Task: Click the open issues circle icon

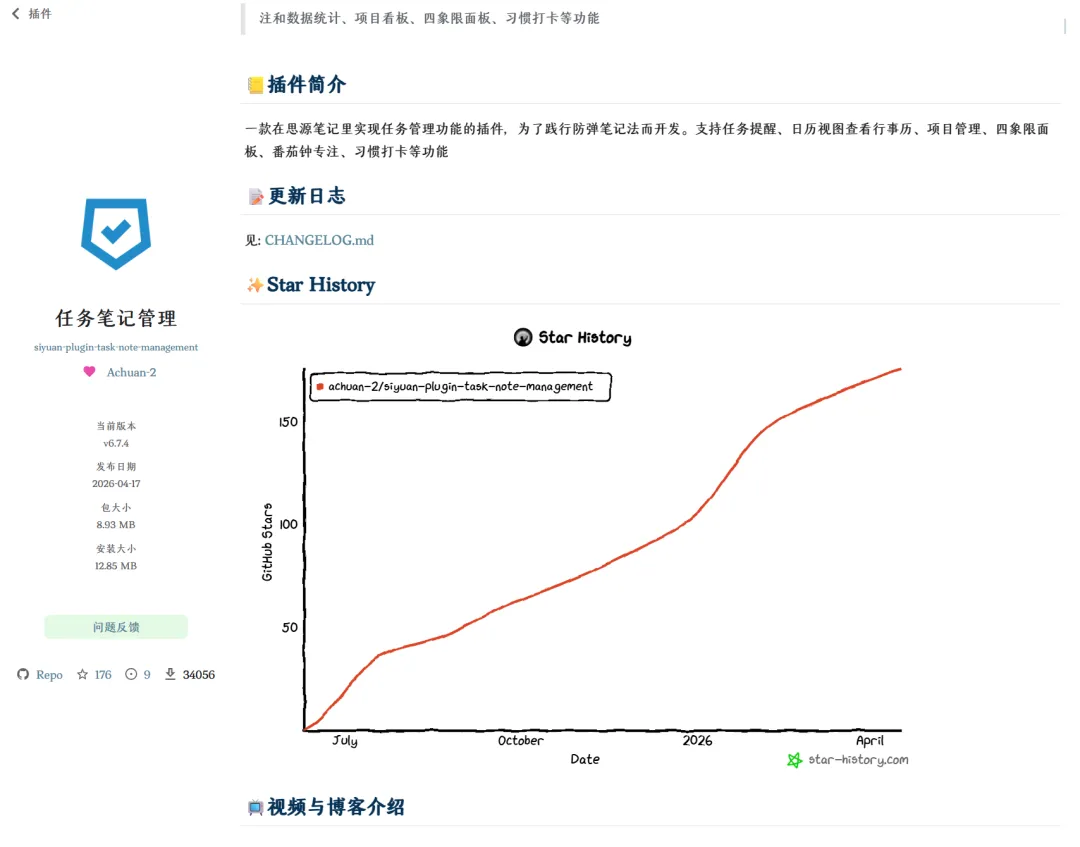Action: click(x=131, y=674)
